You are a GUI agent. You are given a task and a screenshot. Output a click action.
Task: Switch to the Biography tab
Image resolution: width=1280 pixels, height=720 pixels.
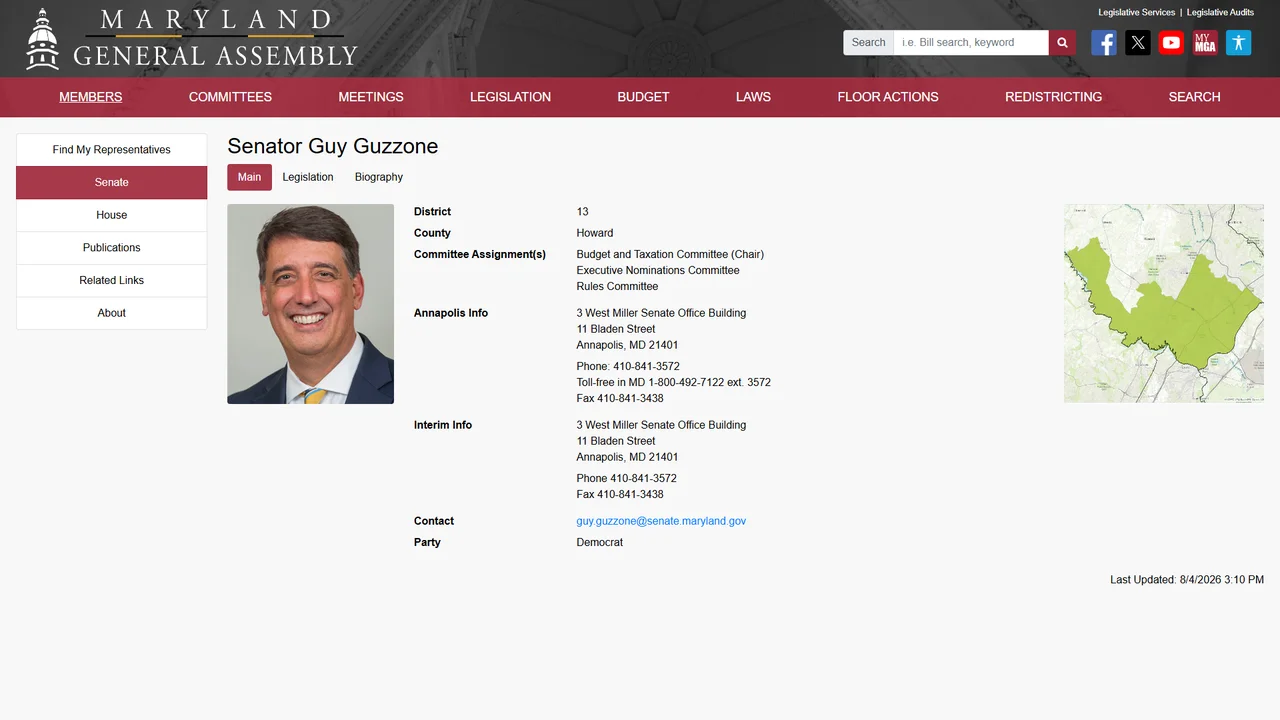(379, 177)
